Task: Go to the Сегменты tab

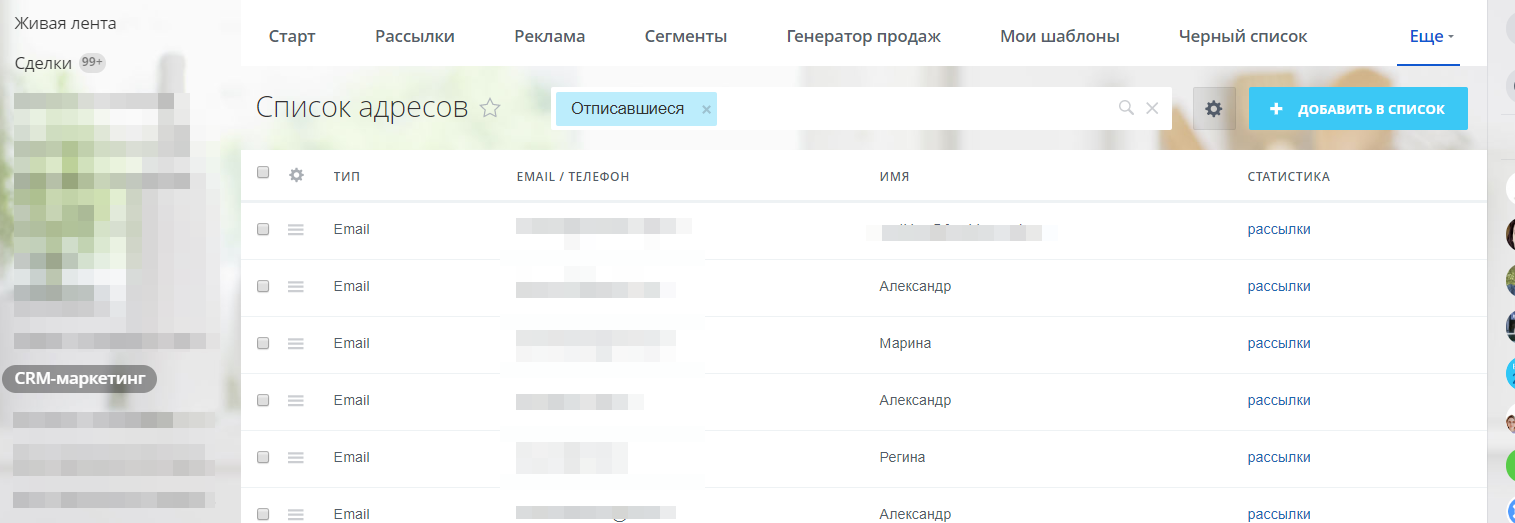Action: coord(686,37)
